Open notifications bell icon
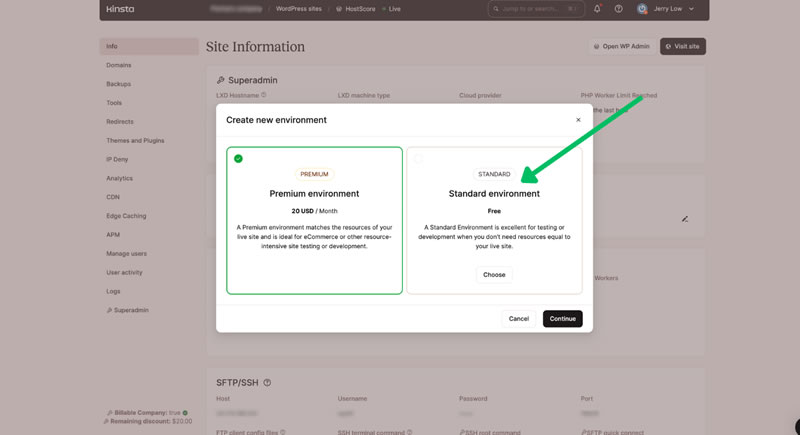 pos(597,9)
